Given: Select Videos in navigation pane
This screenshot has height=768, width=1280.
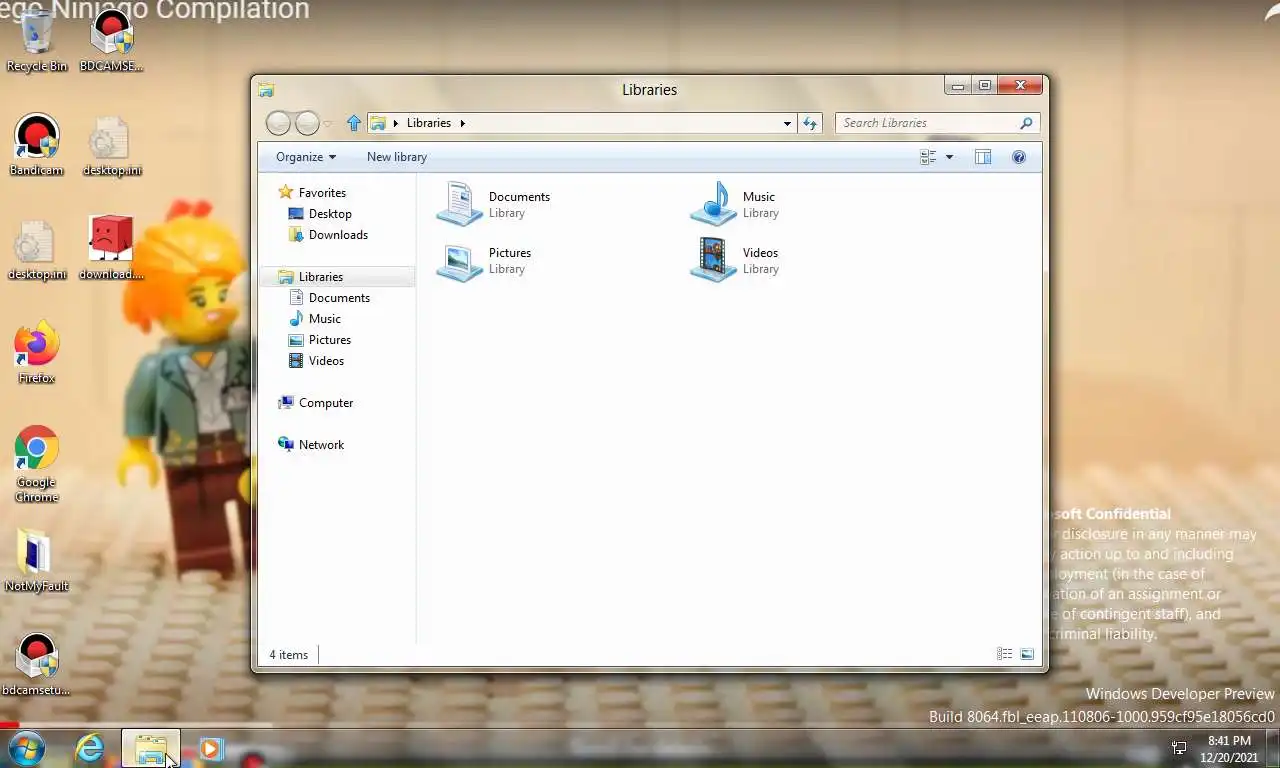Looking at the screenshot, I should pyautogui.click(x=326, y=361).
